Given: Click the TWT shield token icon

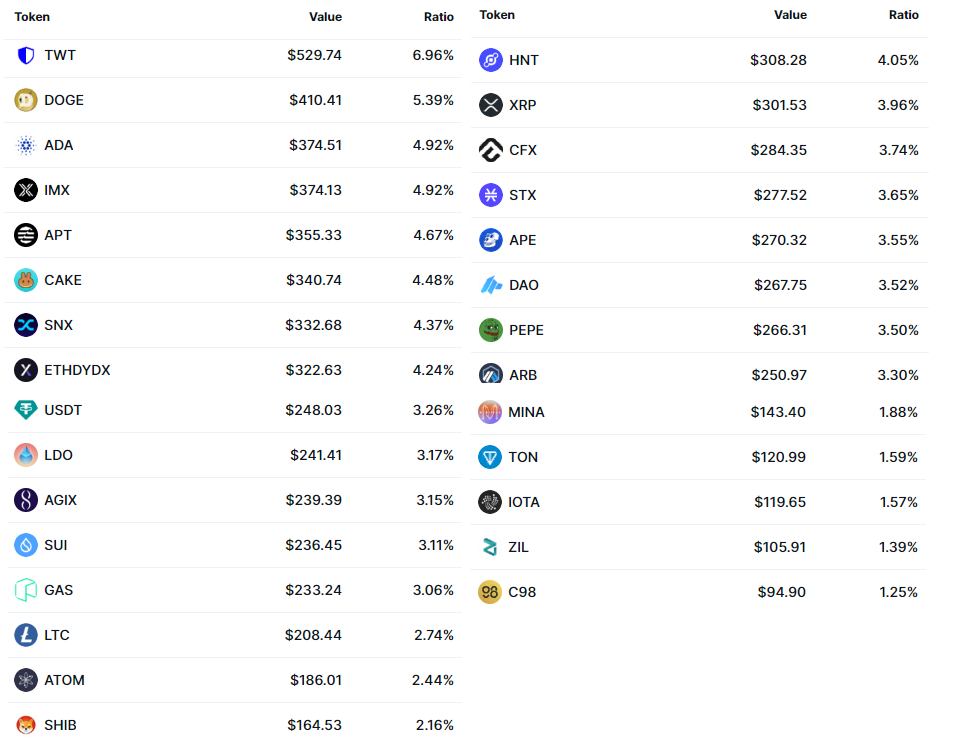Looking at the screenshot, I should (26, 56).
